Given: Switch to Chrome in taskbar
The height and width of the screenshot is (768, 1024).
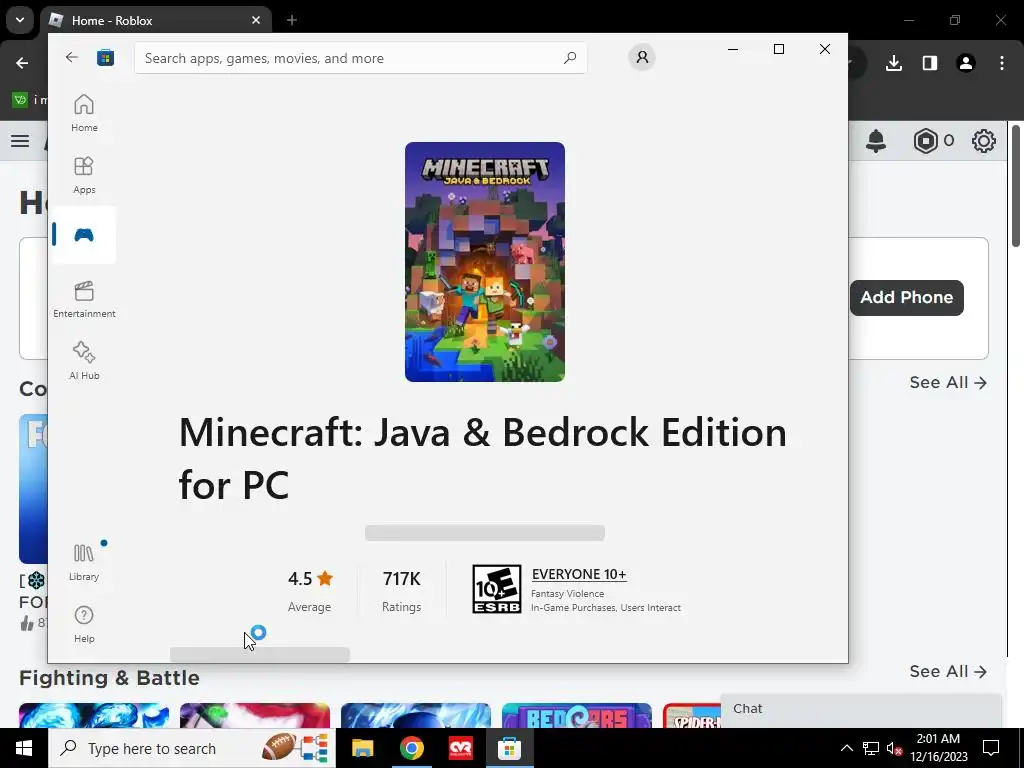Looking at the screenshot, I should [411, 748].
